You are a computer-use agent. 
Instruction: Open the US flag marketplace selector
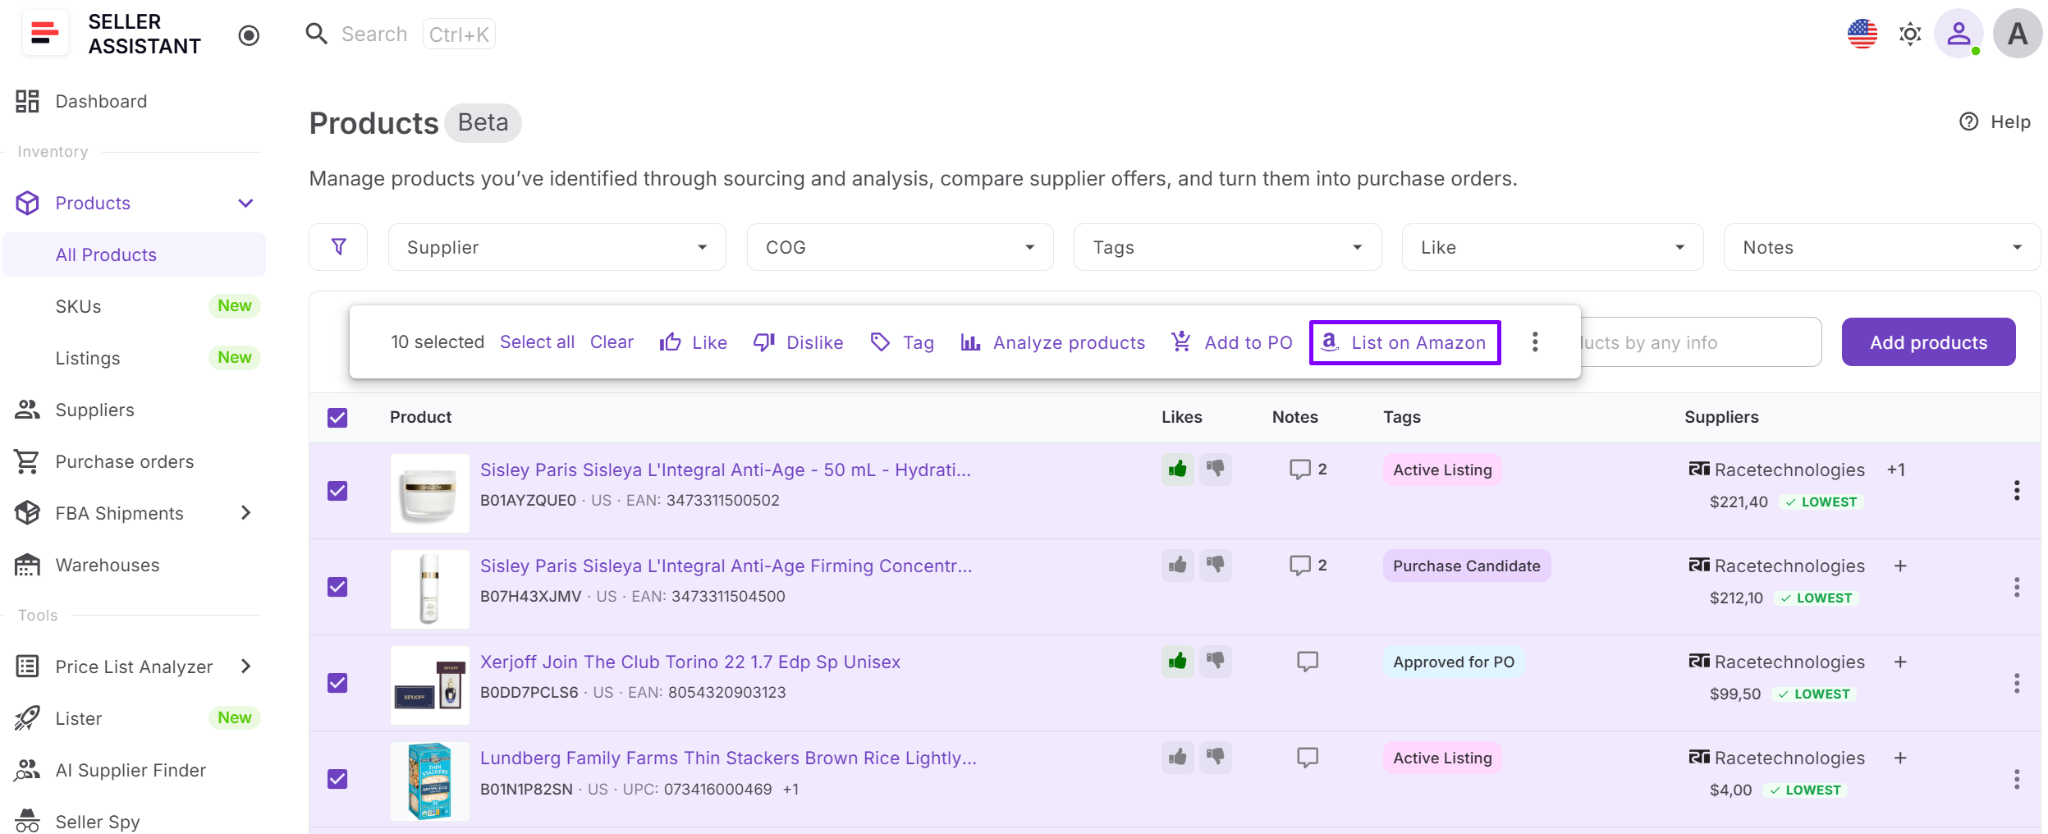(1861, 34)
